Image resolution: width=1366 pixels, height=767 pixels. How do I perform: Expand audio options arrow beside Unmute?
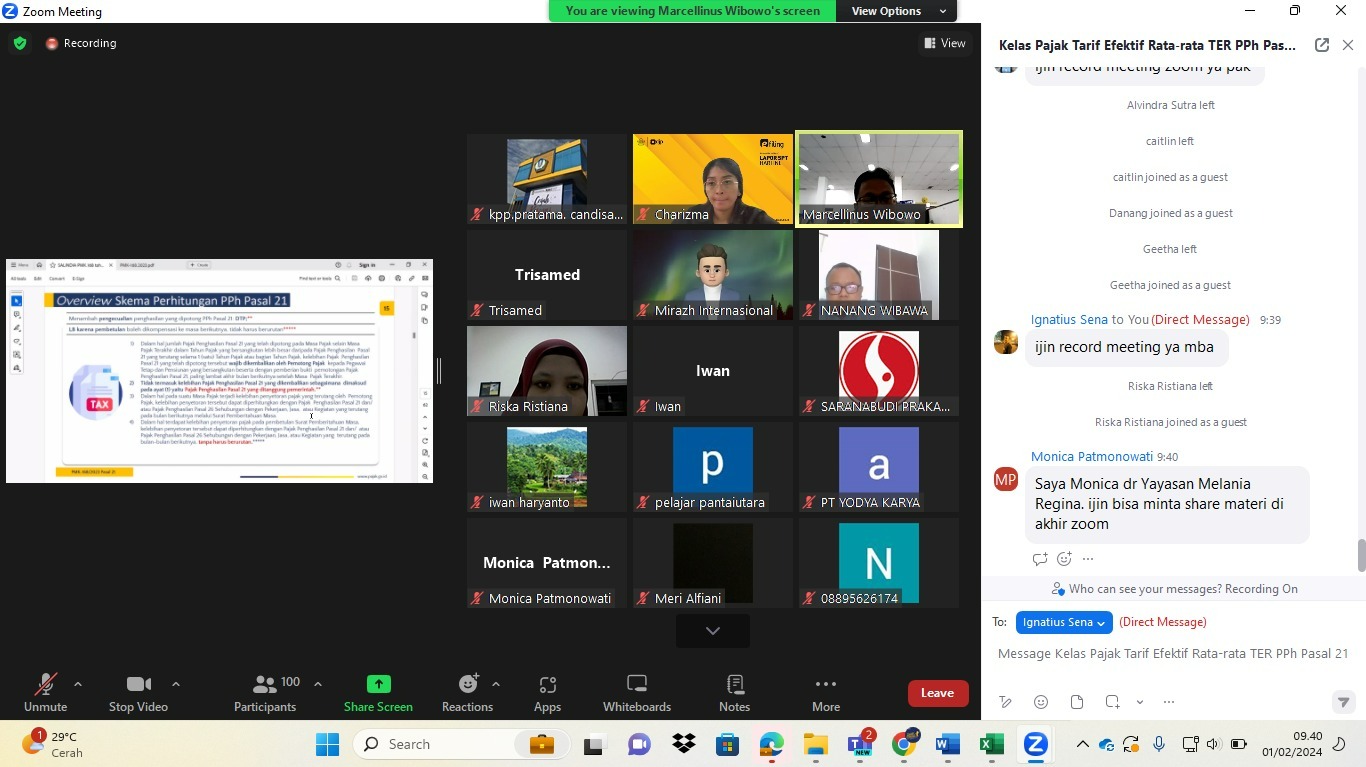coord(78,684)
